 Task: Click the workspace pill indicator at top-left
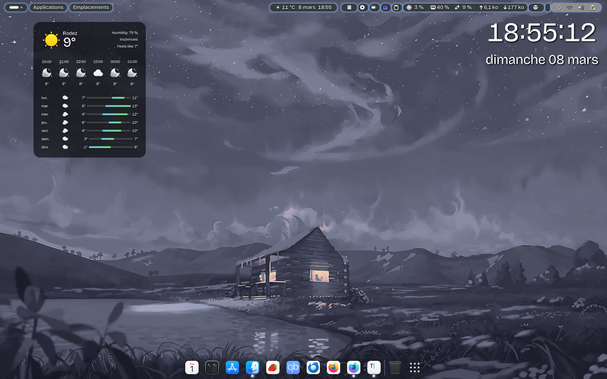pyautogui.click(x=15, y=7)
